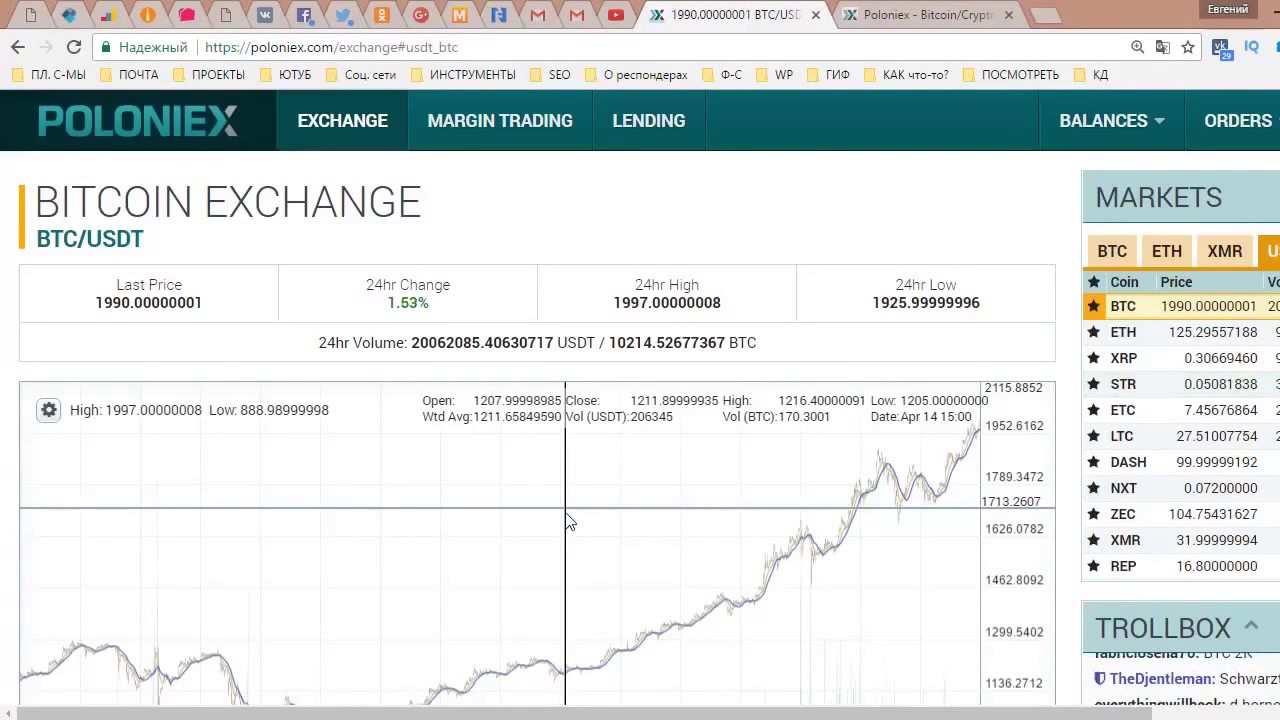
Task: Toggle favorite star for BTC row
Action: (1094, 306)
